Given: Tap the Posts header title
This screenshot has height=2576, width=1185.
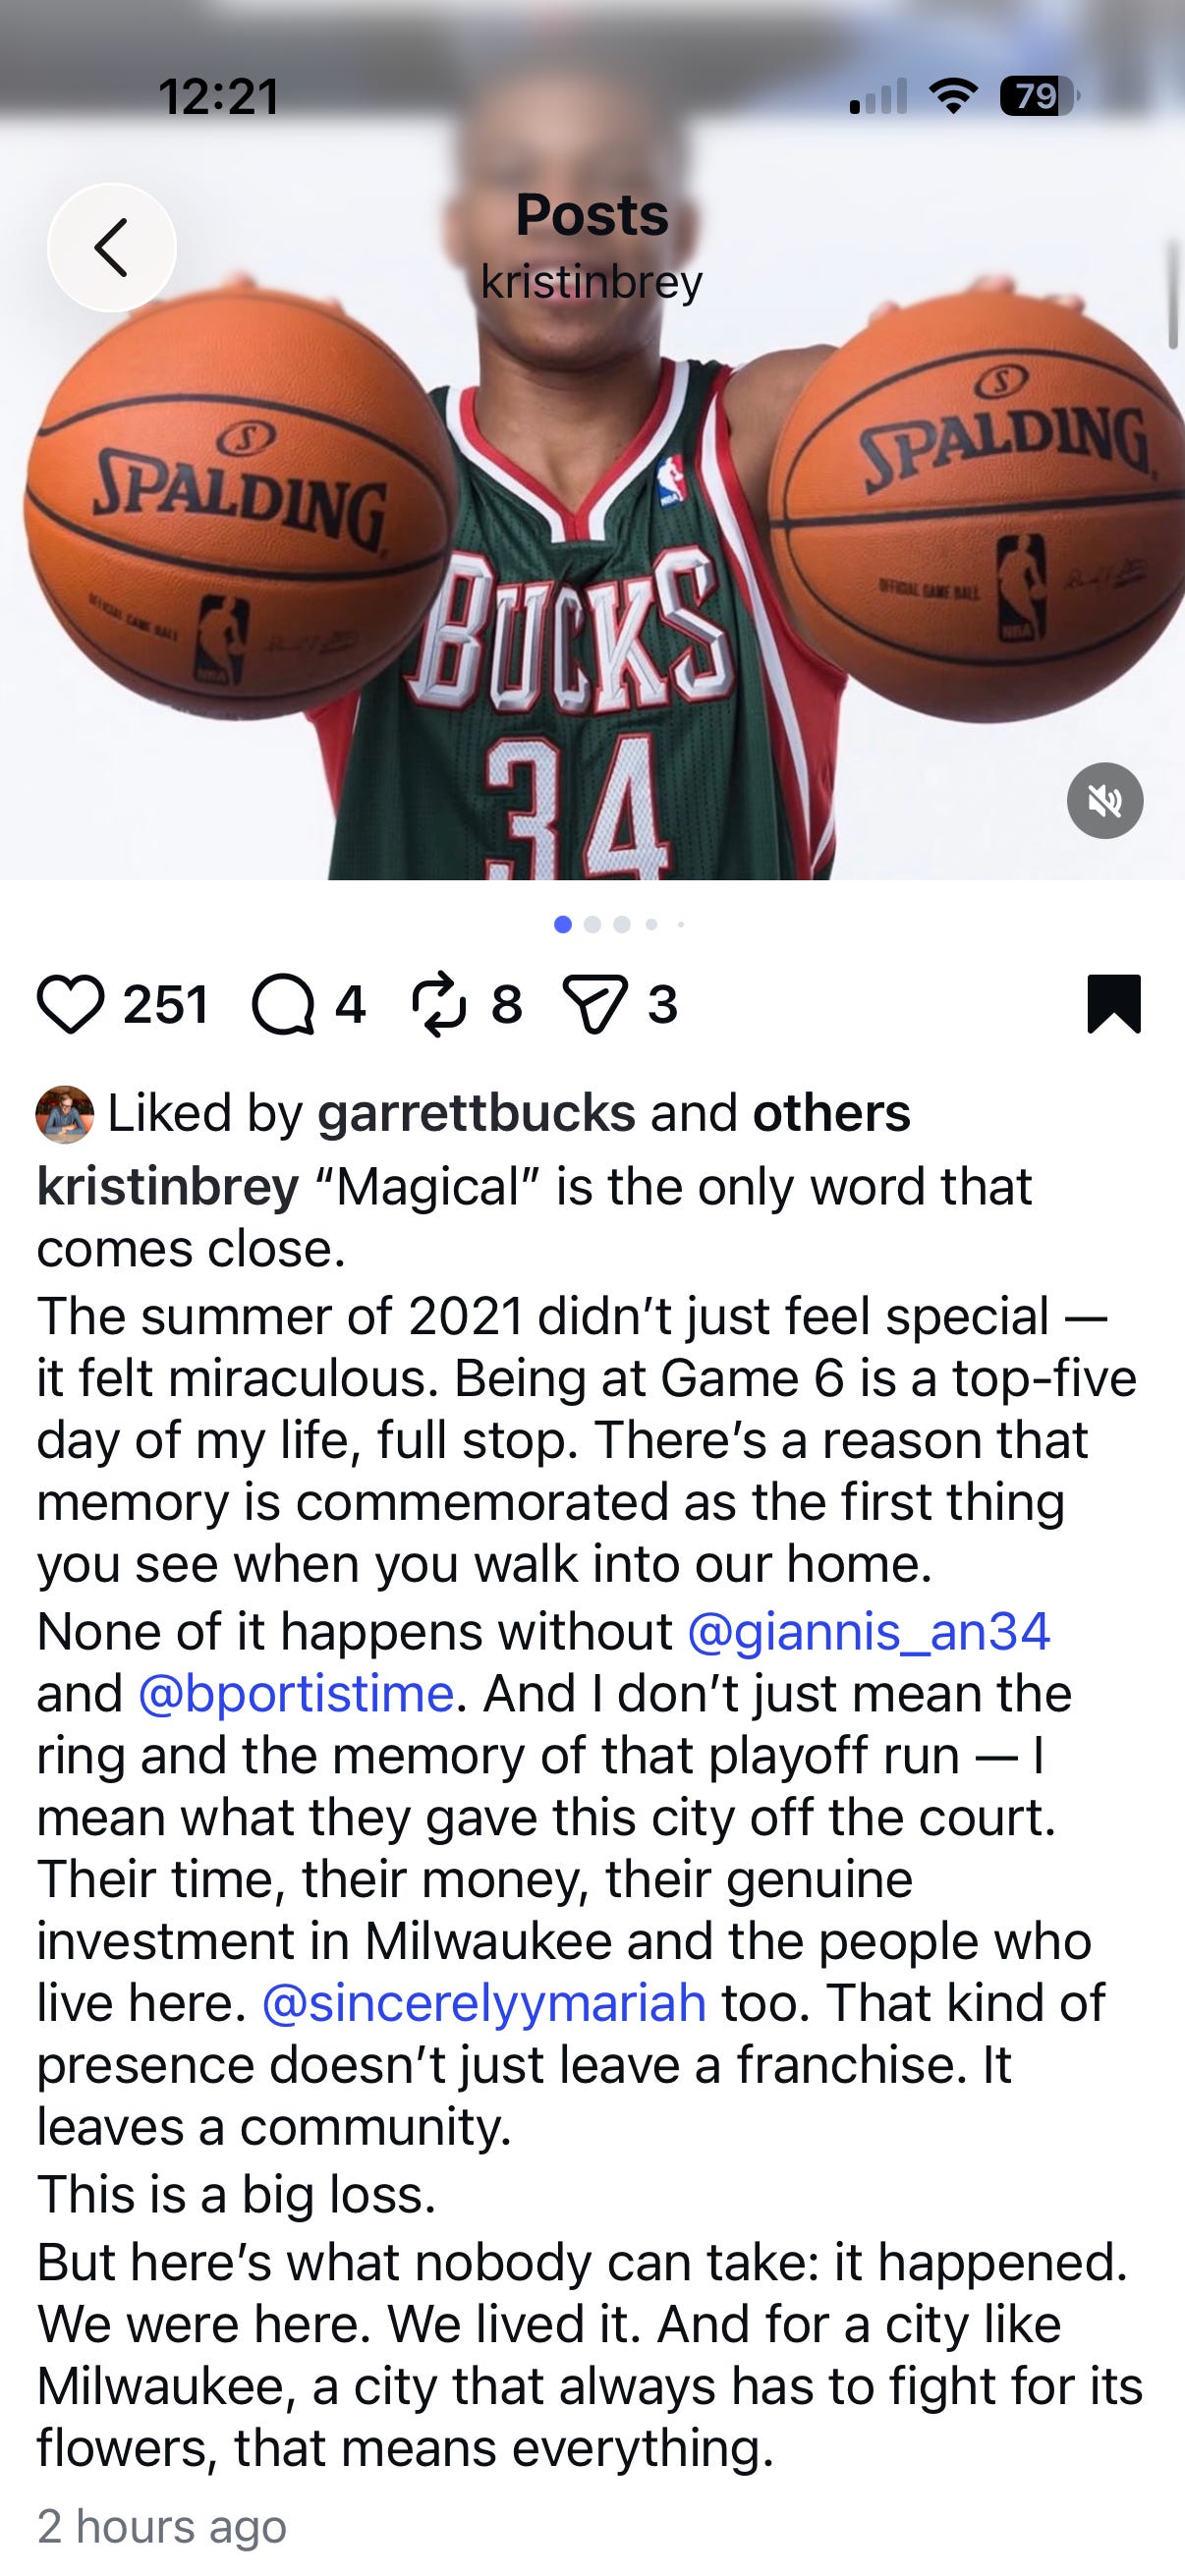Looking at the screenshot, I should click(x=592, y=215).
